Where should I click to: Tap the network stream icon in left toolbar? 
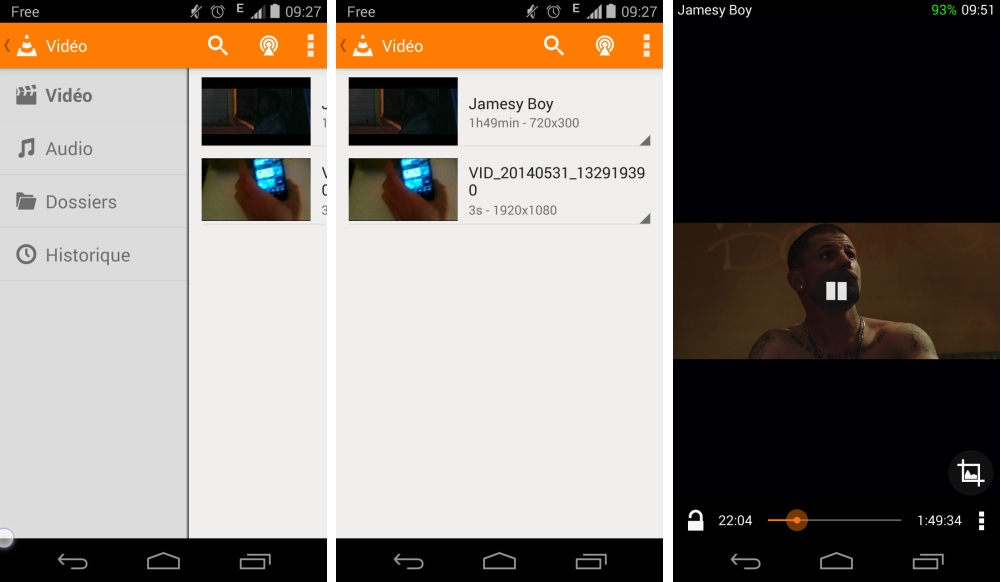point(268,46)
